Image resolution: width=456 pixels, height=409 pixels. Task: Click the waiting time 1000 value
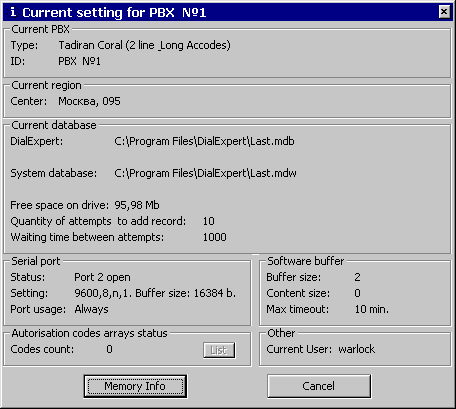(x=215, y=237)
